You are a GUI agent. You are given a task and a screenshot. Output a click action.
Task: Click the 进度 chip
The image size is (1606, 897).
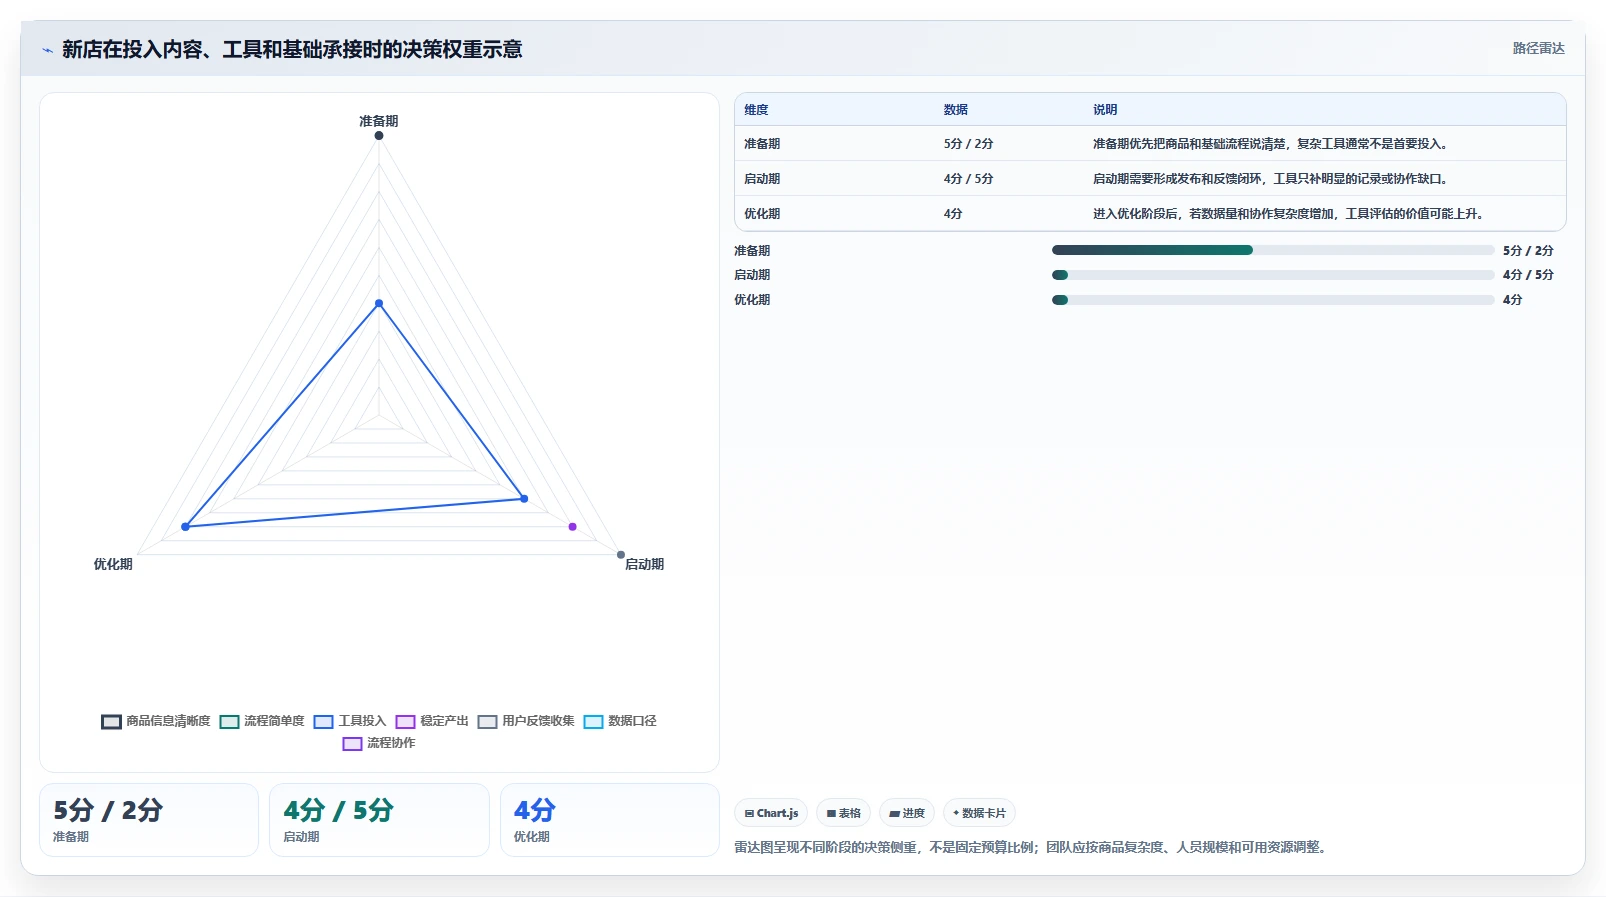coord(907,813)
